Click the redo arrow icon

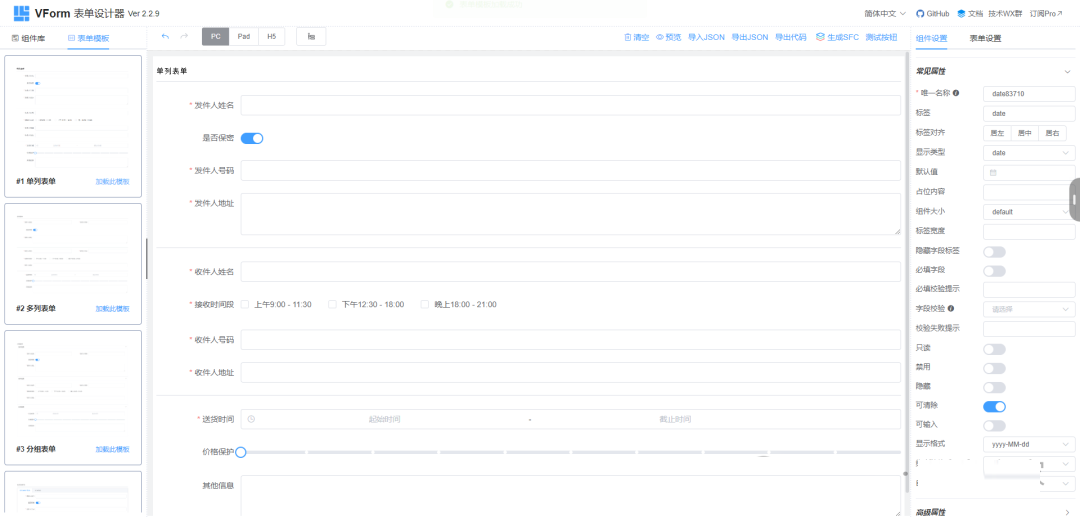point(184,37)
